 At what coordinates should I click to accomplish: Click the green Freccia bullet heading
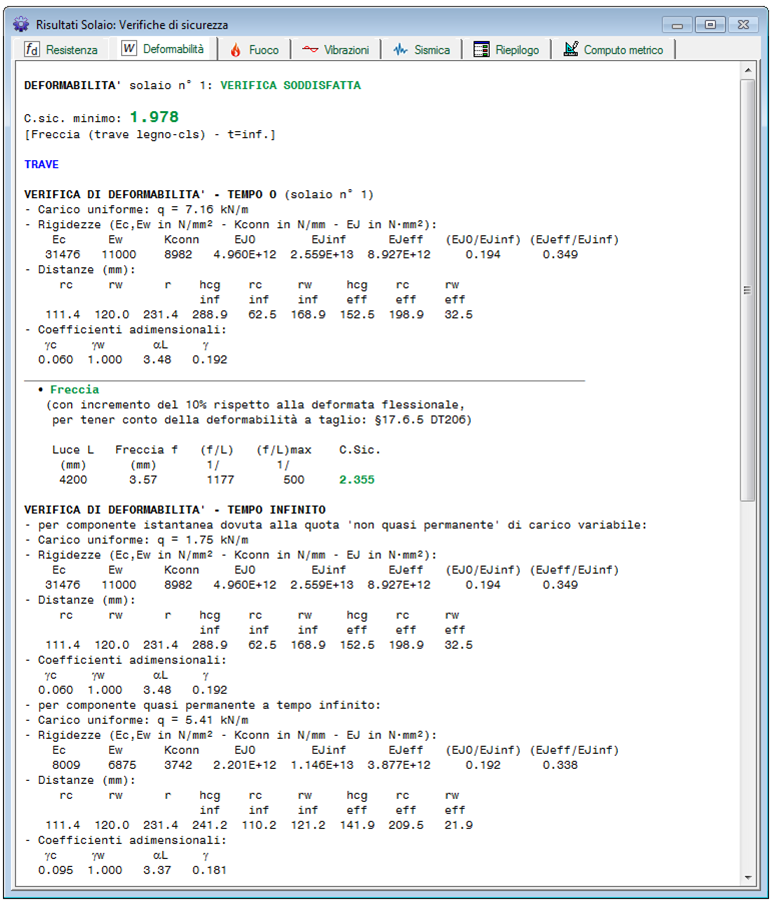(x=74, y=389)
